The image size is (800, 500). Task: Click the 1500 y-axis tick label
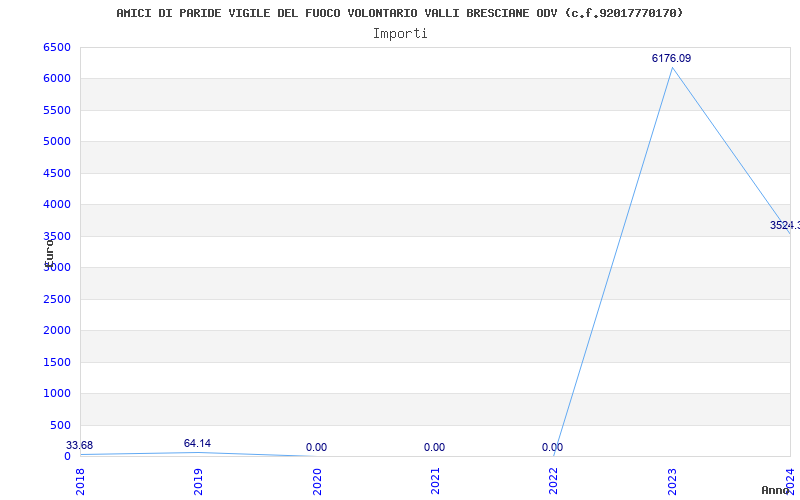(x=57, y=362)
